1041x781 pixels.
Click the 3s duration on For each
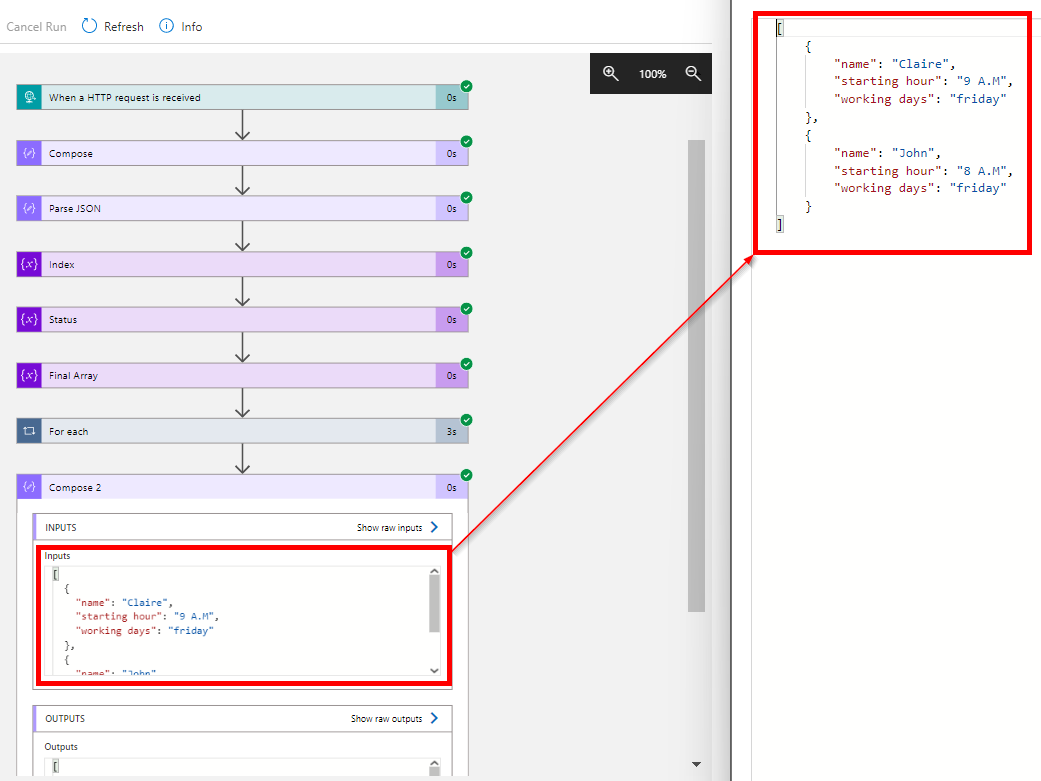pos(451,432)
